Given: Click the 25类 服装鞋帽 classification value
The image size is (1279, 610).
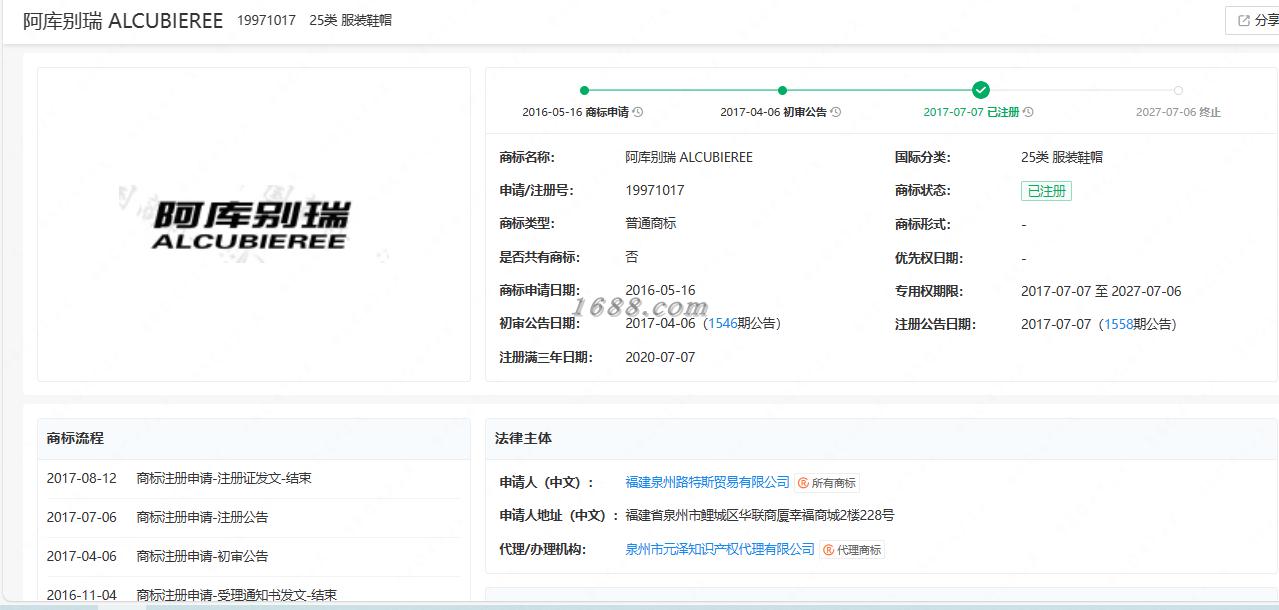Looking at the screenshot, I should point(1062,157).
